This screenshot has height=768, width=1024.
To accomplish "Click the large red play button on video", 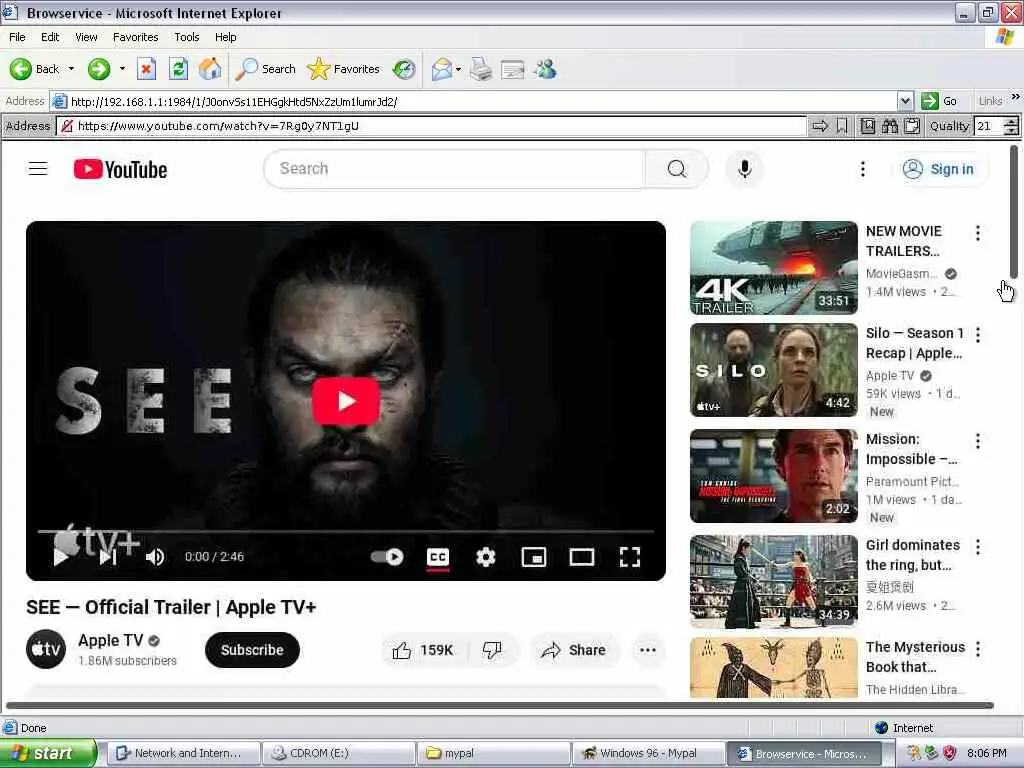I will pyautogui.click(x=346, y=401).
